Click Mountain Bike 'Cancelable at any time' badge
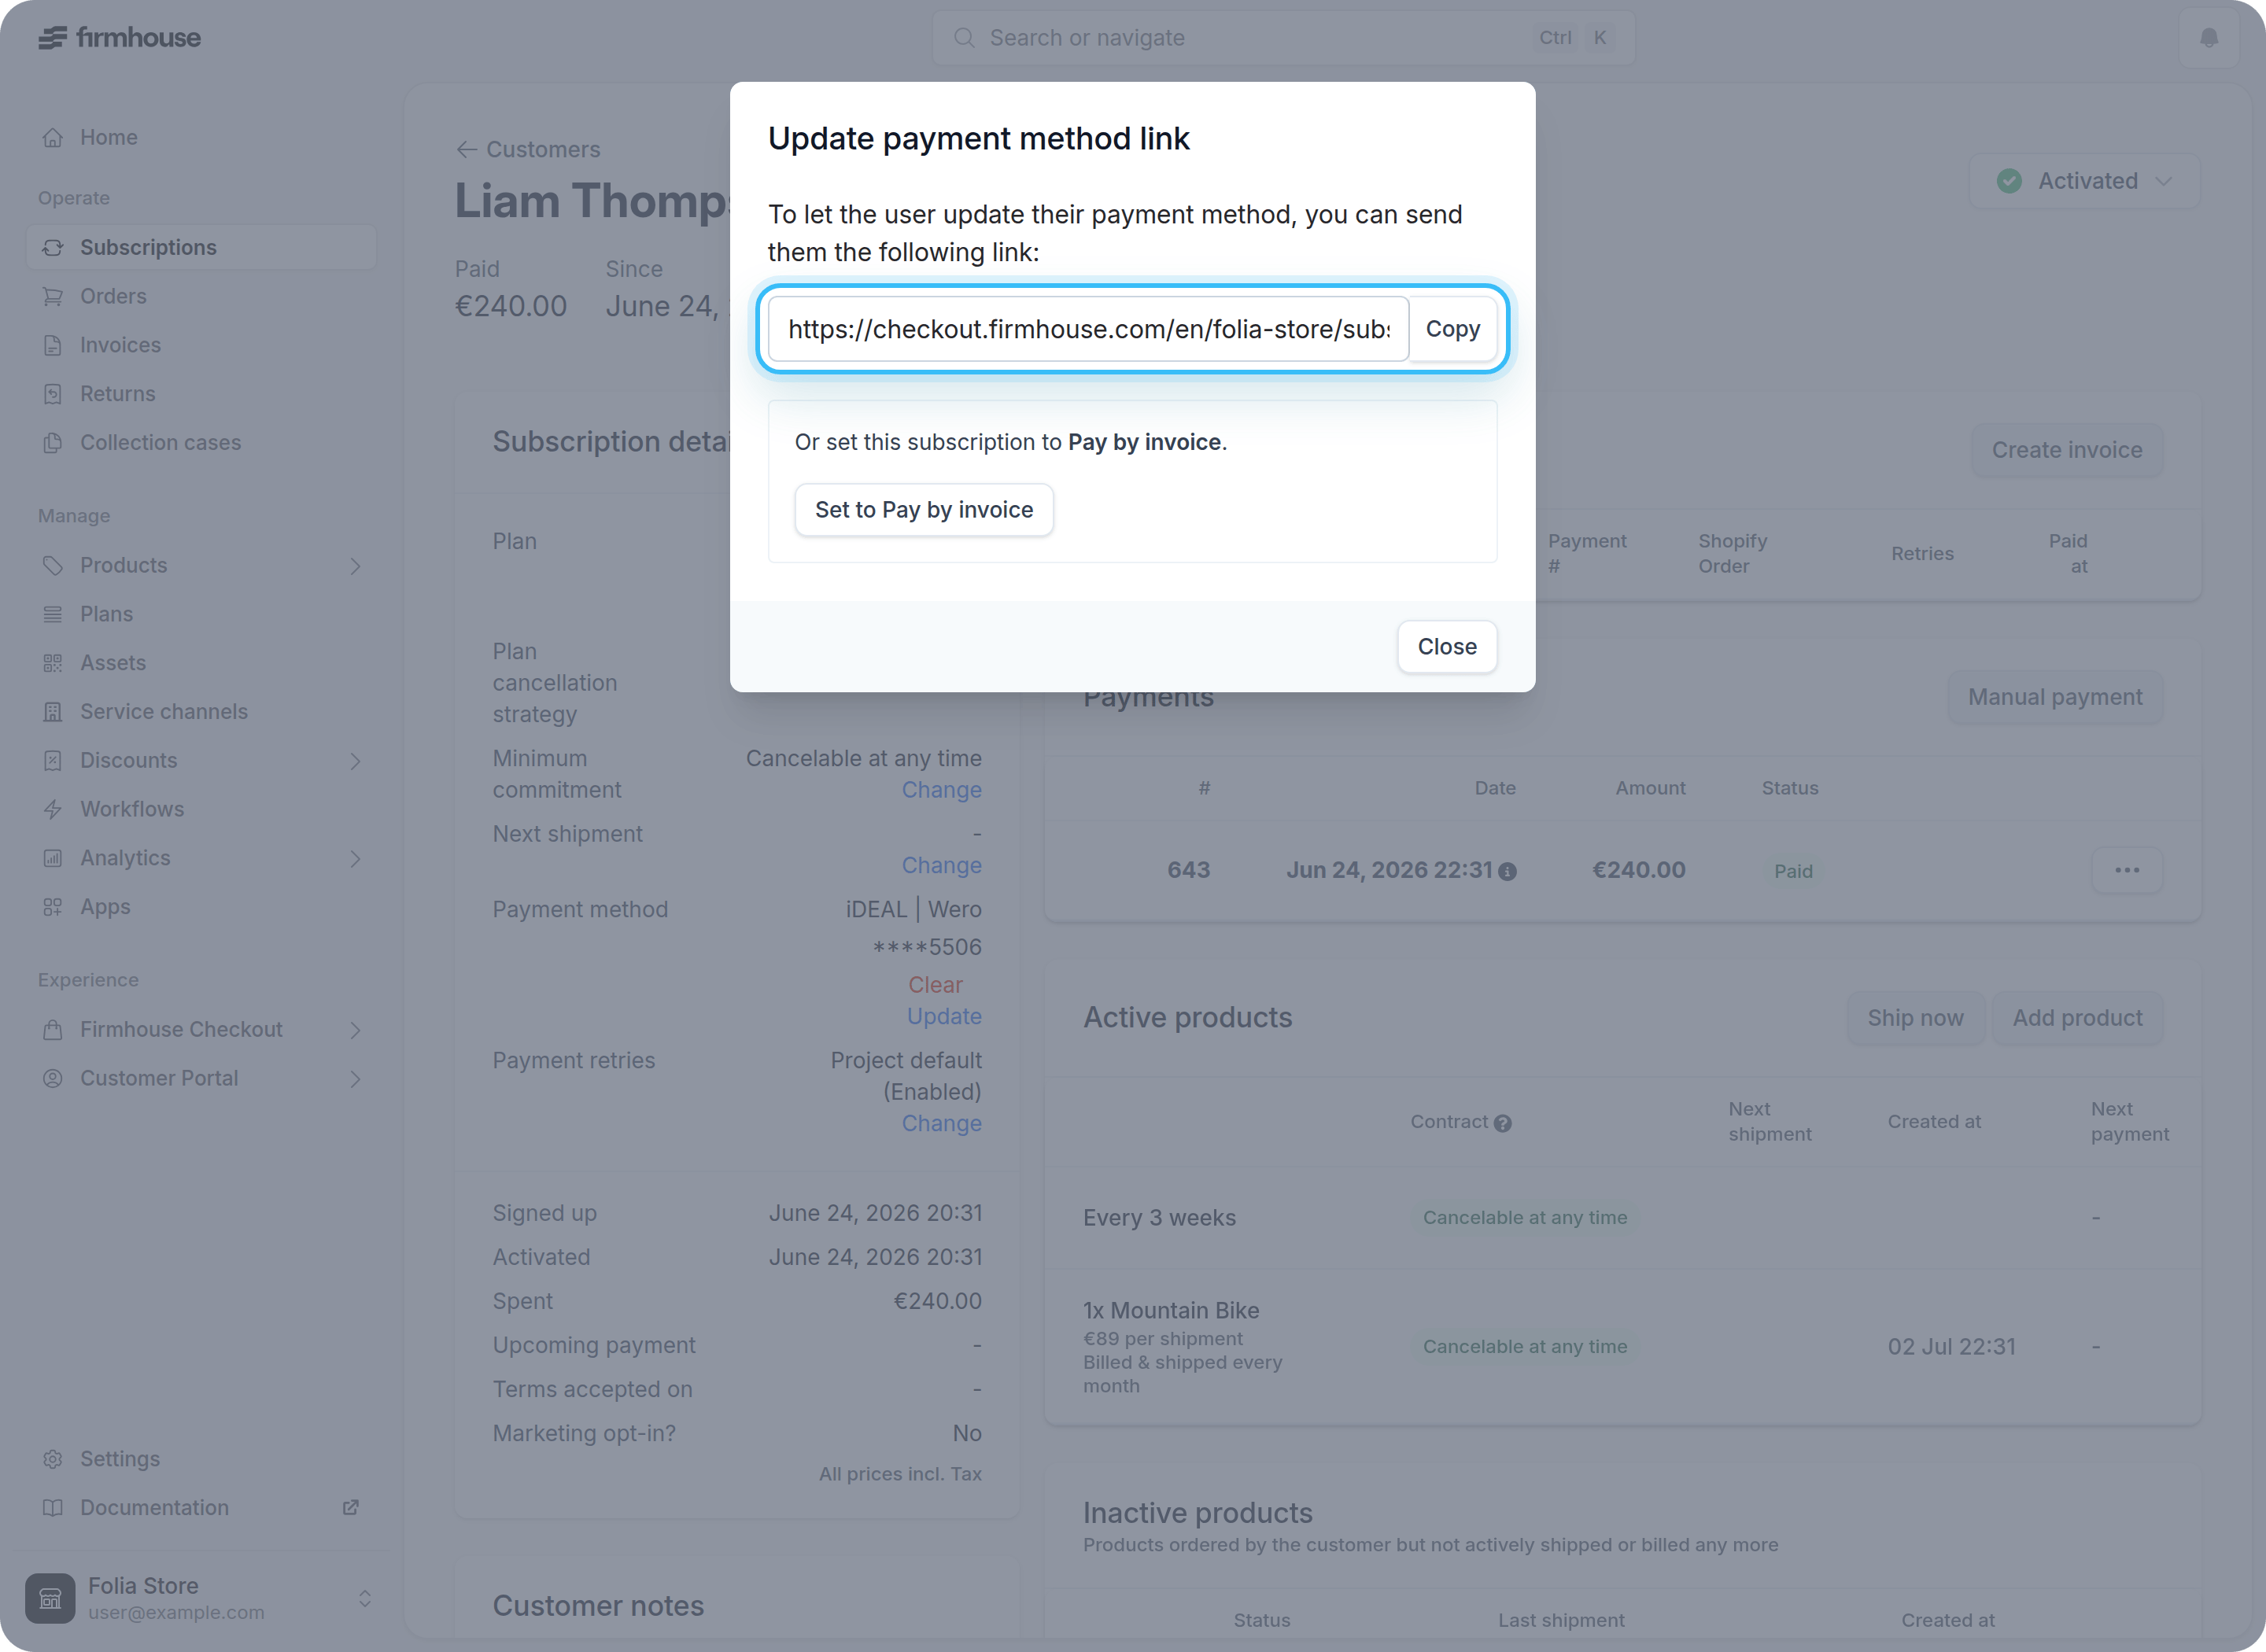 pyautogui.click(x=1524, y=1346)
